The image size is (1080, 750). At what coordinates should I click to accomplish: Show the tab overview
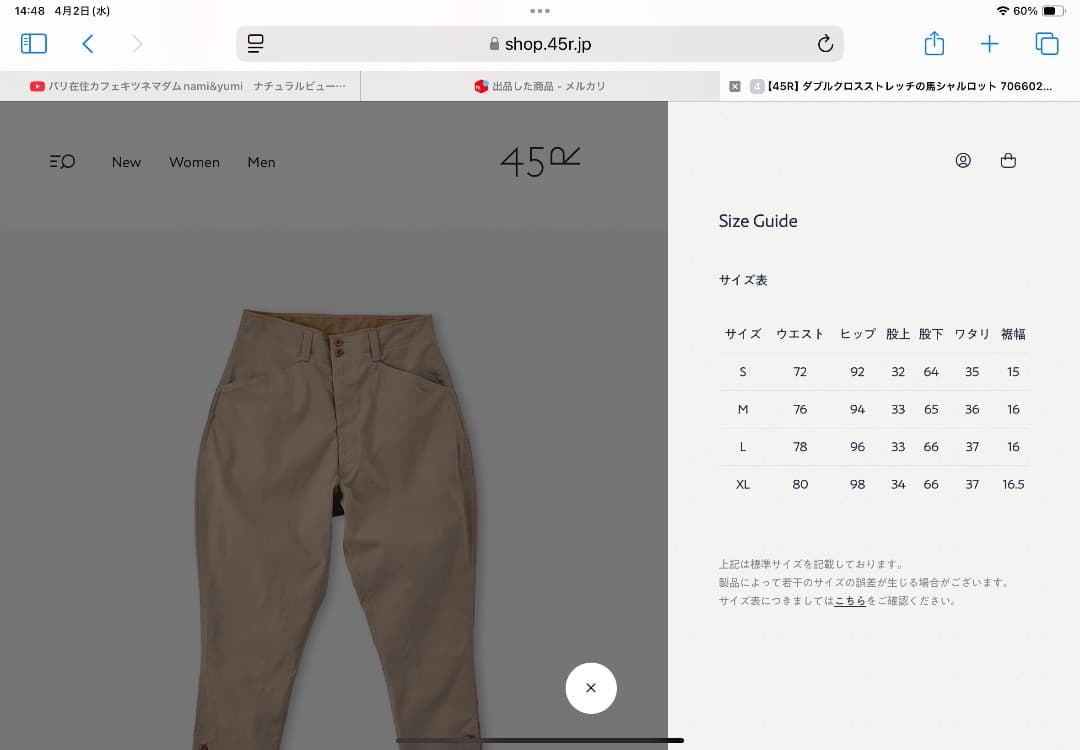[1047, 44]
